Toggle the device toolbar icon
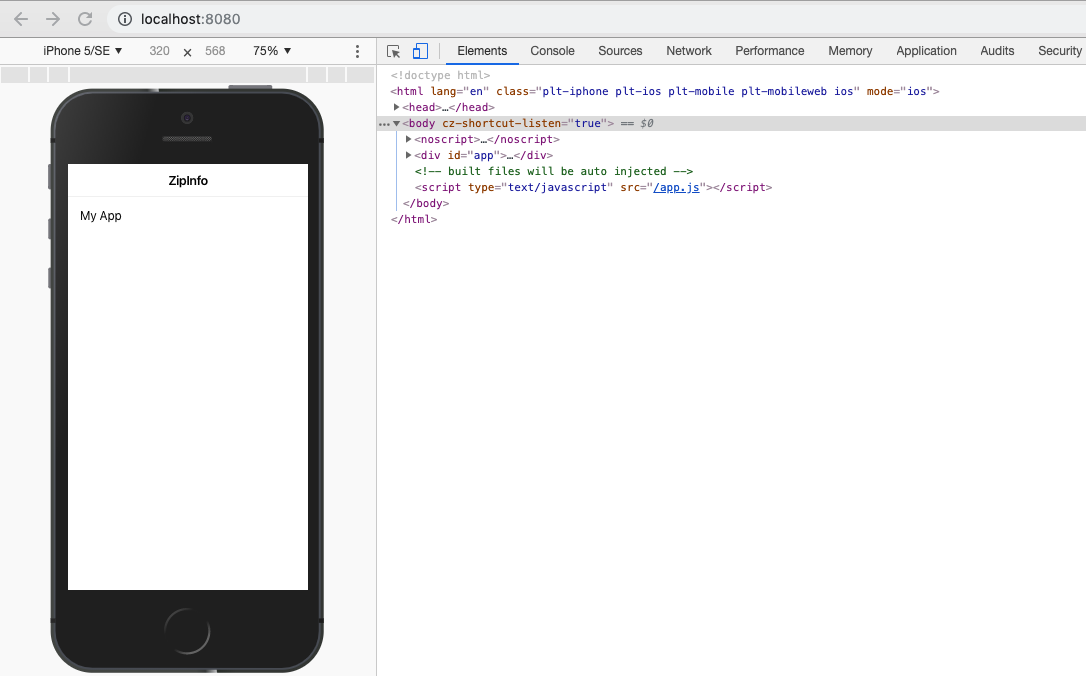1086x676 pixels. click(x=420, y=51)
